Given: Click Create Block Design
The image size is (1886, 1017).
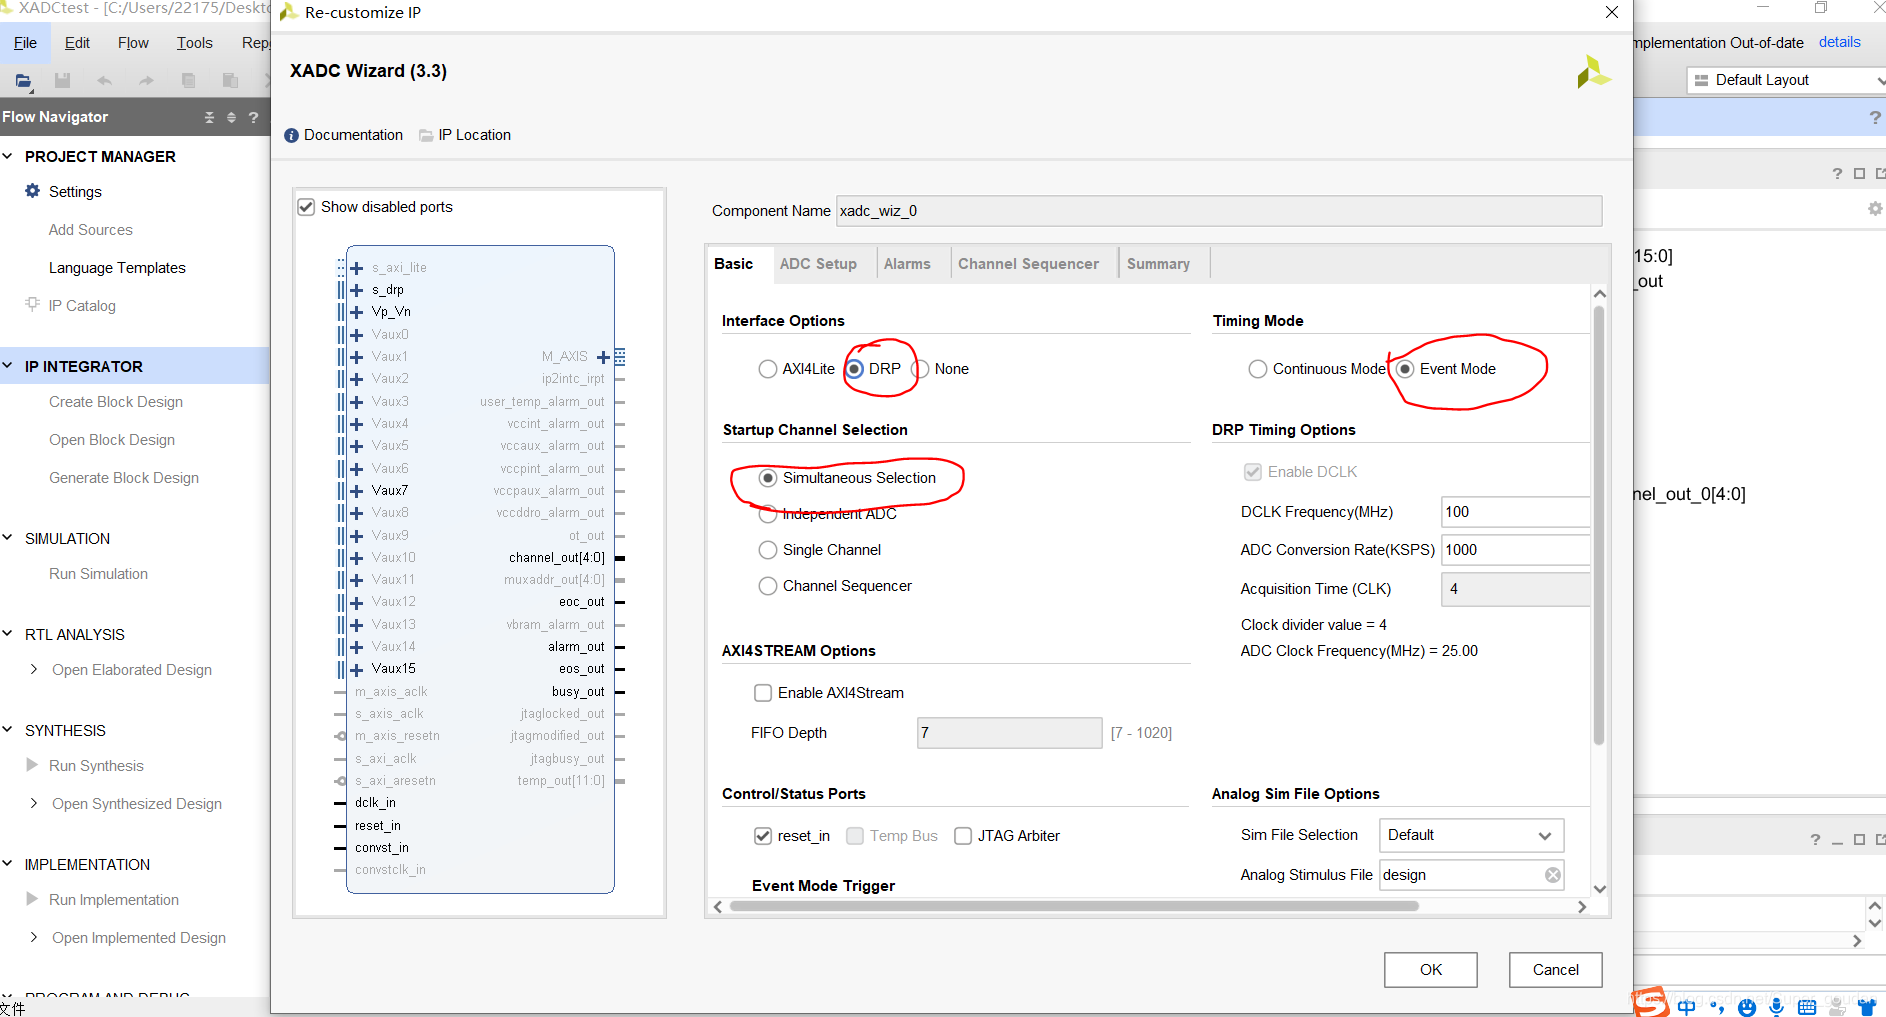Looking at the screenshot, I should [116, 402].
